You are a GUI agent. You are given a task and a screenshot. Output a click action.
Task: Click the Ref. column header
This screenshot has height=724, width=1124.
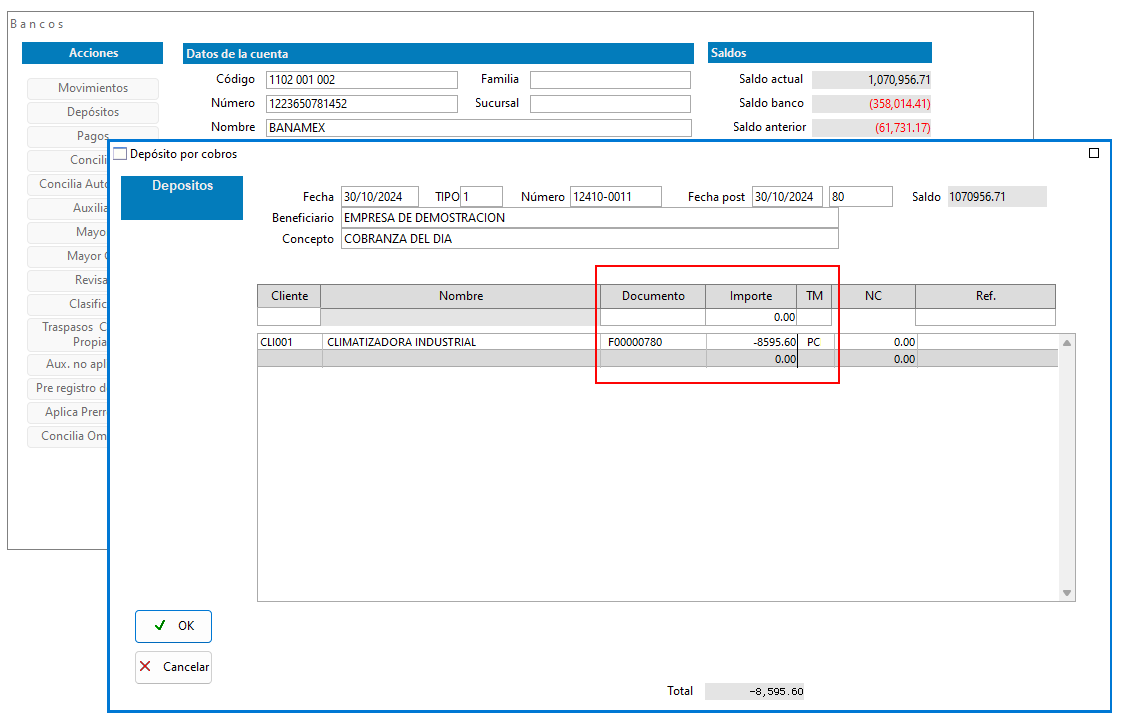985,296
